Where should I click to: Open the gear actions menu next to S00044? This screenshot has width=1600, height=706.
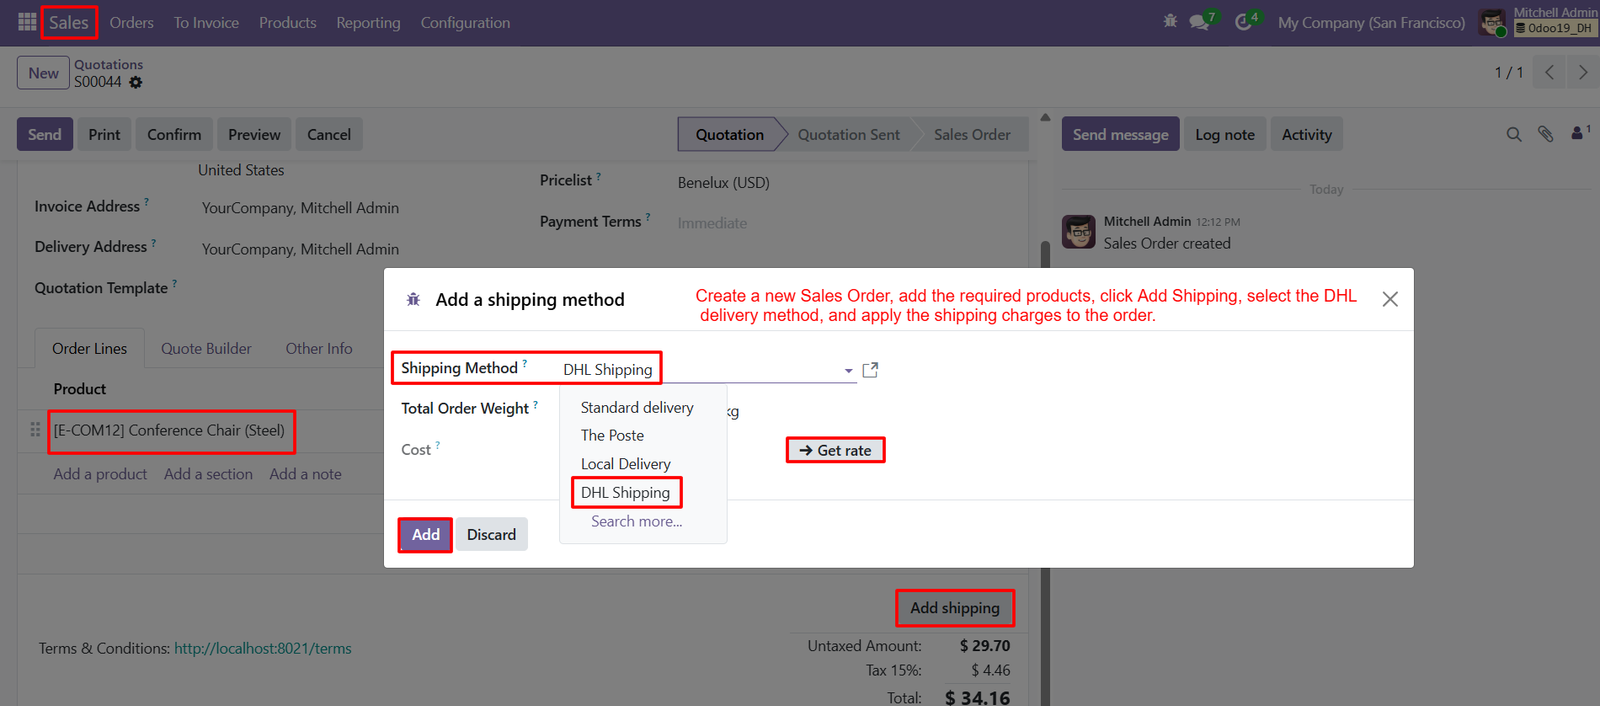[136, 82]
